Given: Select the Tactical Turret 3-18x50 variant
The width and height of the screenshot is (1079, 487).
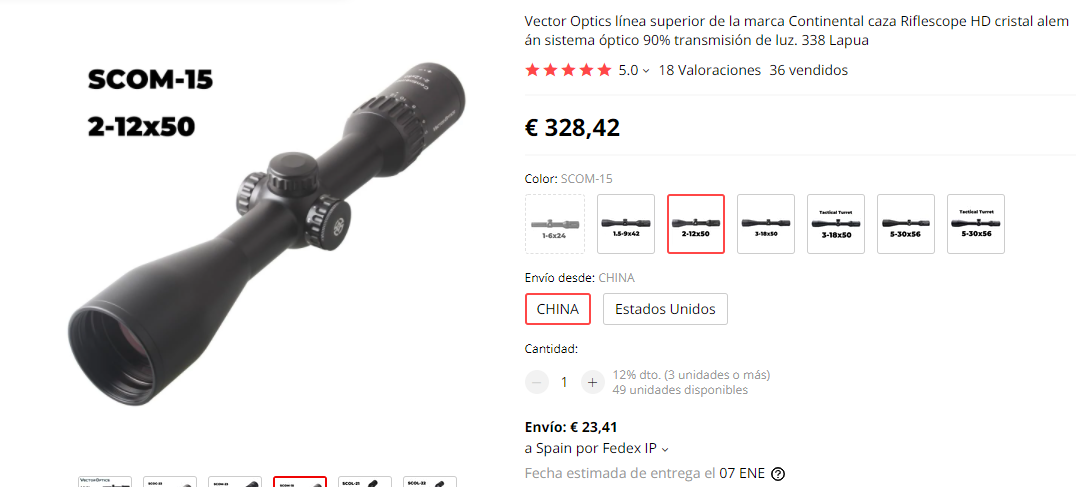Looking at the screenshot, I should click(x=836, y=224).
